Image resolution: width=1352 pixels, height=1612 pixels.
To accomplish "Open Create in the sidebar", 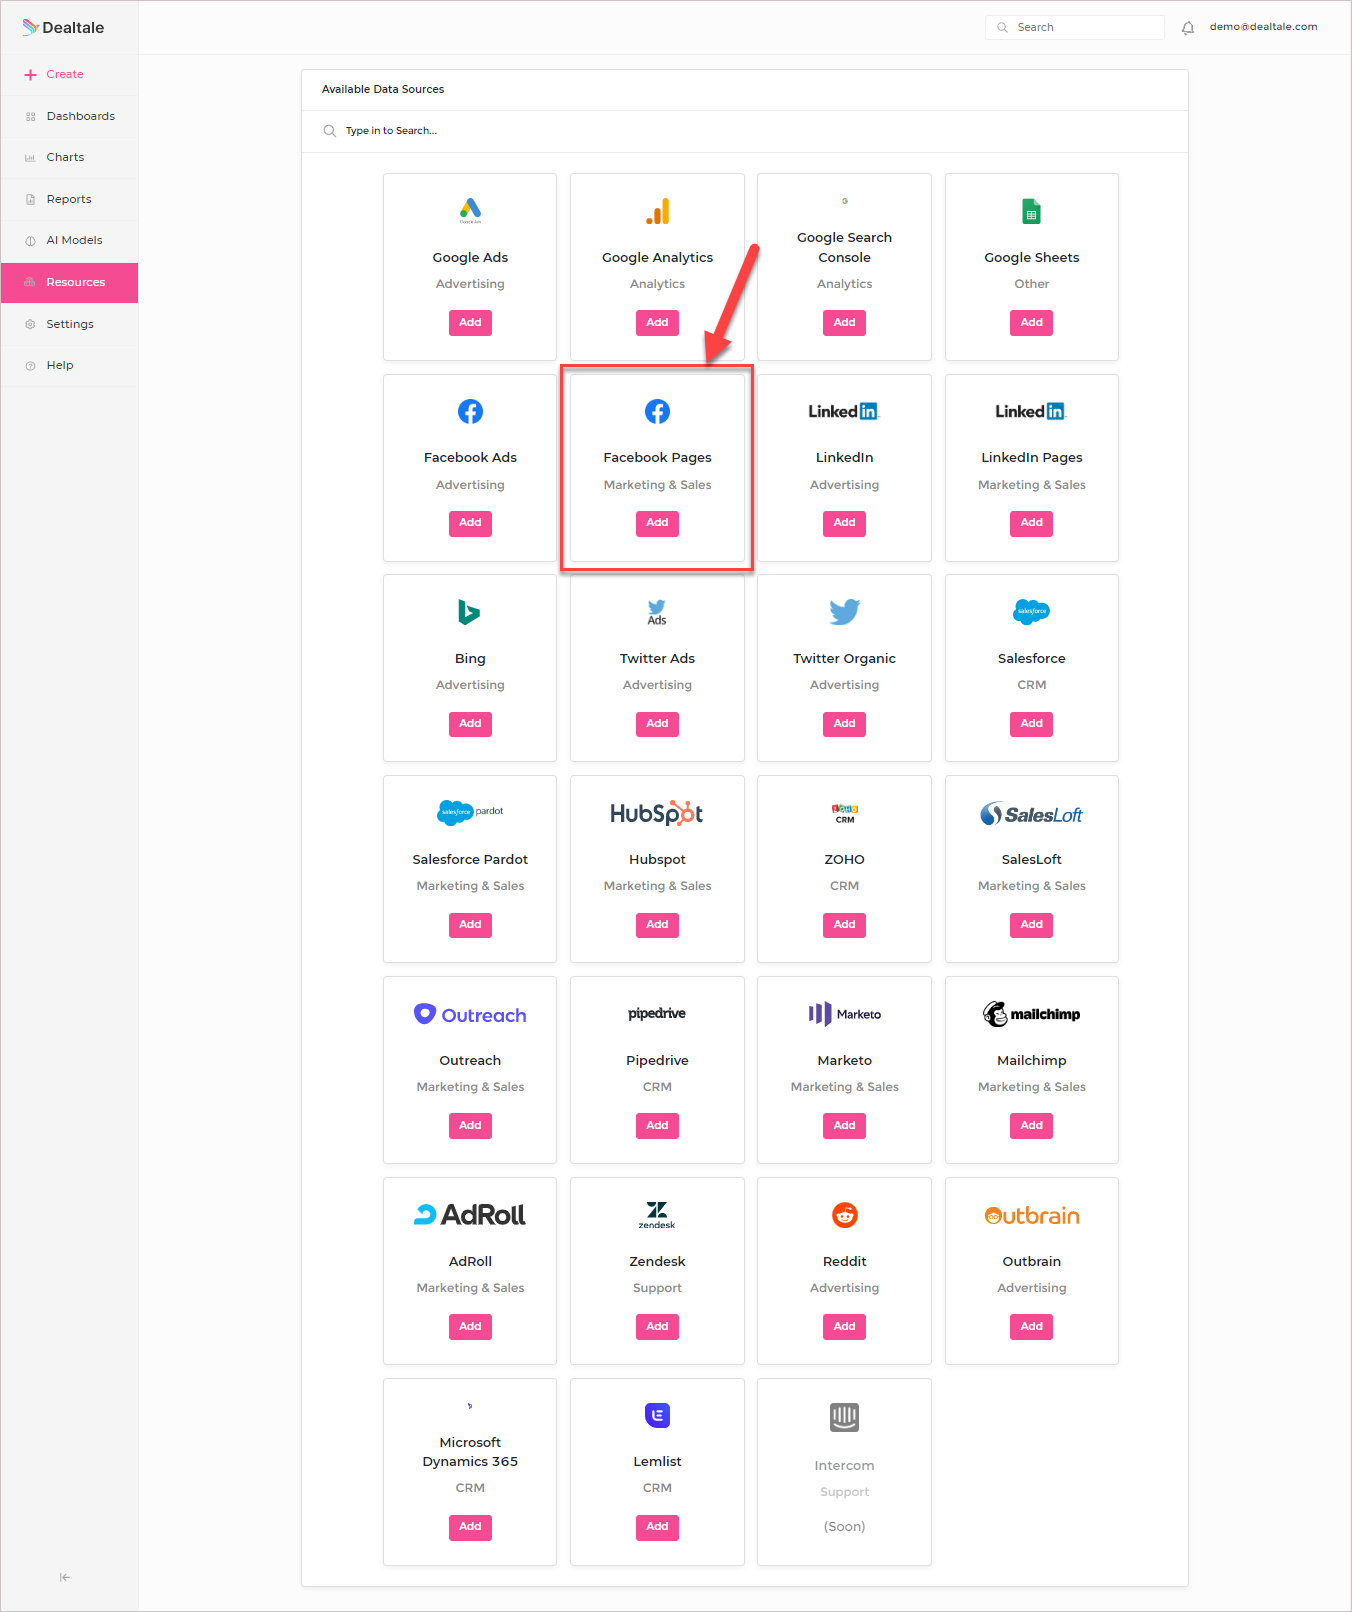I will click(69, 75).
